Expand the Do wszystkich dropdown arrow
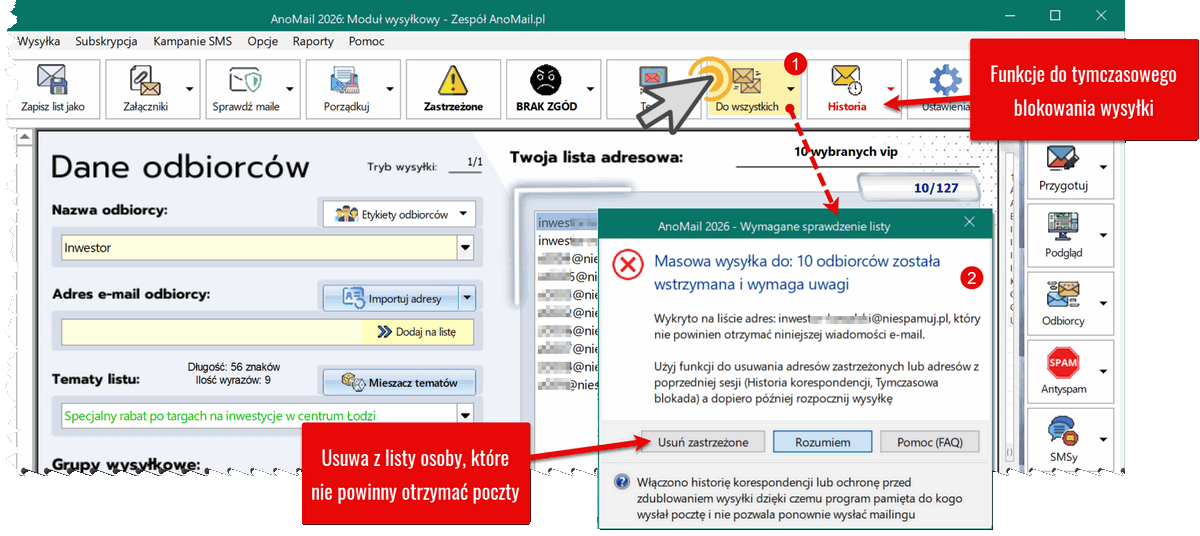Screen dimensions: 1200x536 [x=792, y=88]
